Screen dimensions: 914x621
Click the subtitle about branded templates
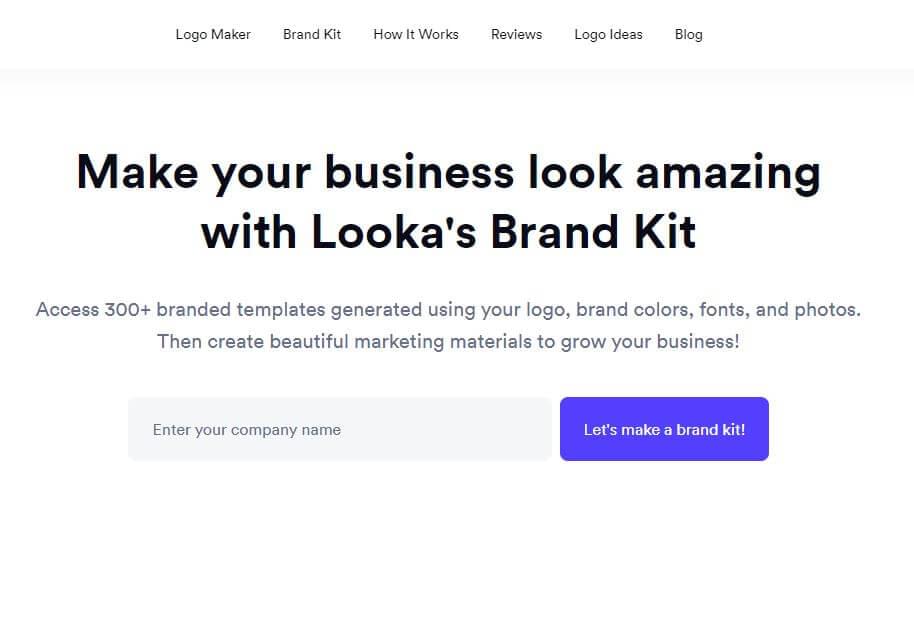tap(448, 325)
